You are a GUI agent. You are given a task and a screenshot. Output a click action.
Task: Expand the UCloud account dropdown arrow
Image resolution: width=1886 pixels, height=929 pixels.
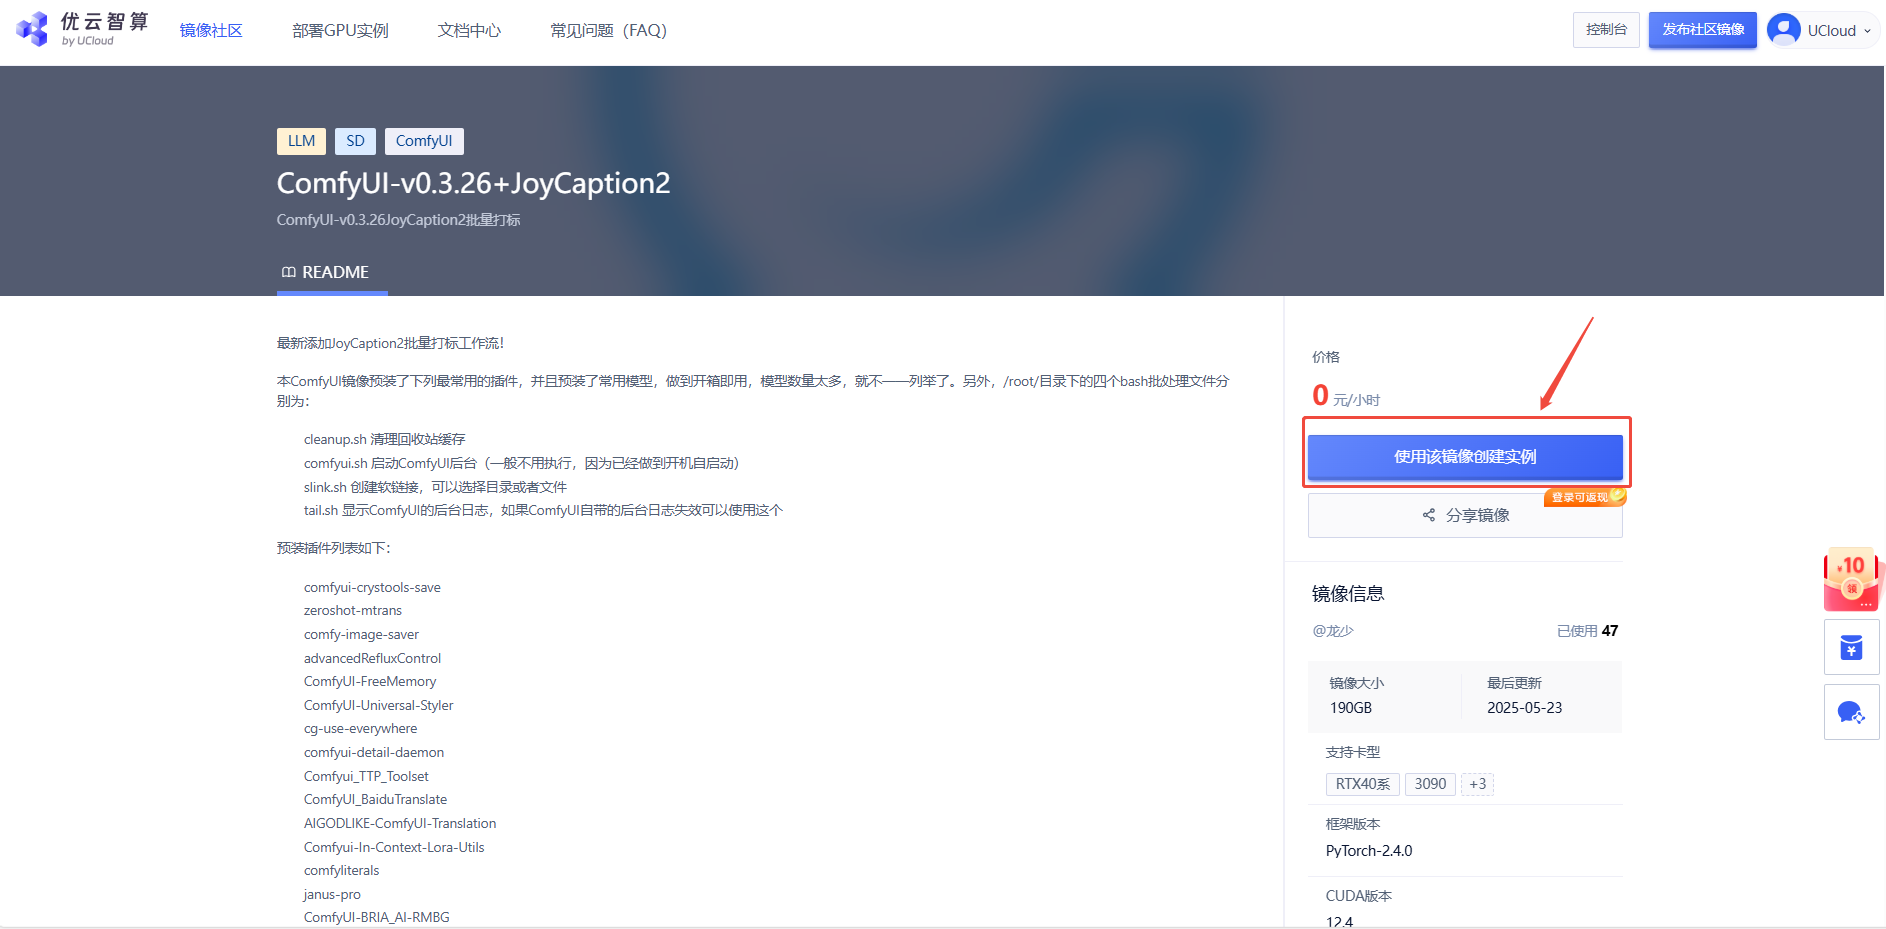click(1867, 31)
